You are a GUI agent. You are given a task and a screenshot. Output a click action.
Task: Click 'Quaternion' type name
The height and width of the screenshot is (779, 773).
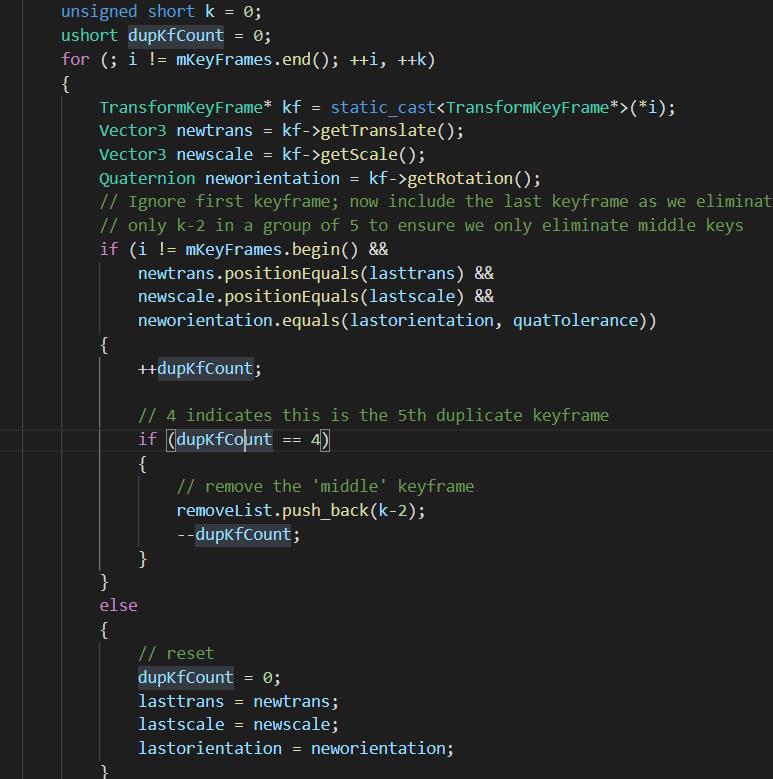click(147, 178)
